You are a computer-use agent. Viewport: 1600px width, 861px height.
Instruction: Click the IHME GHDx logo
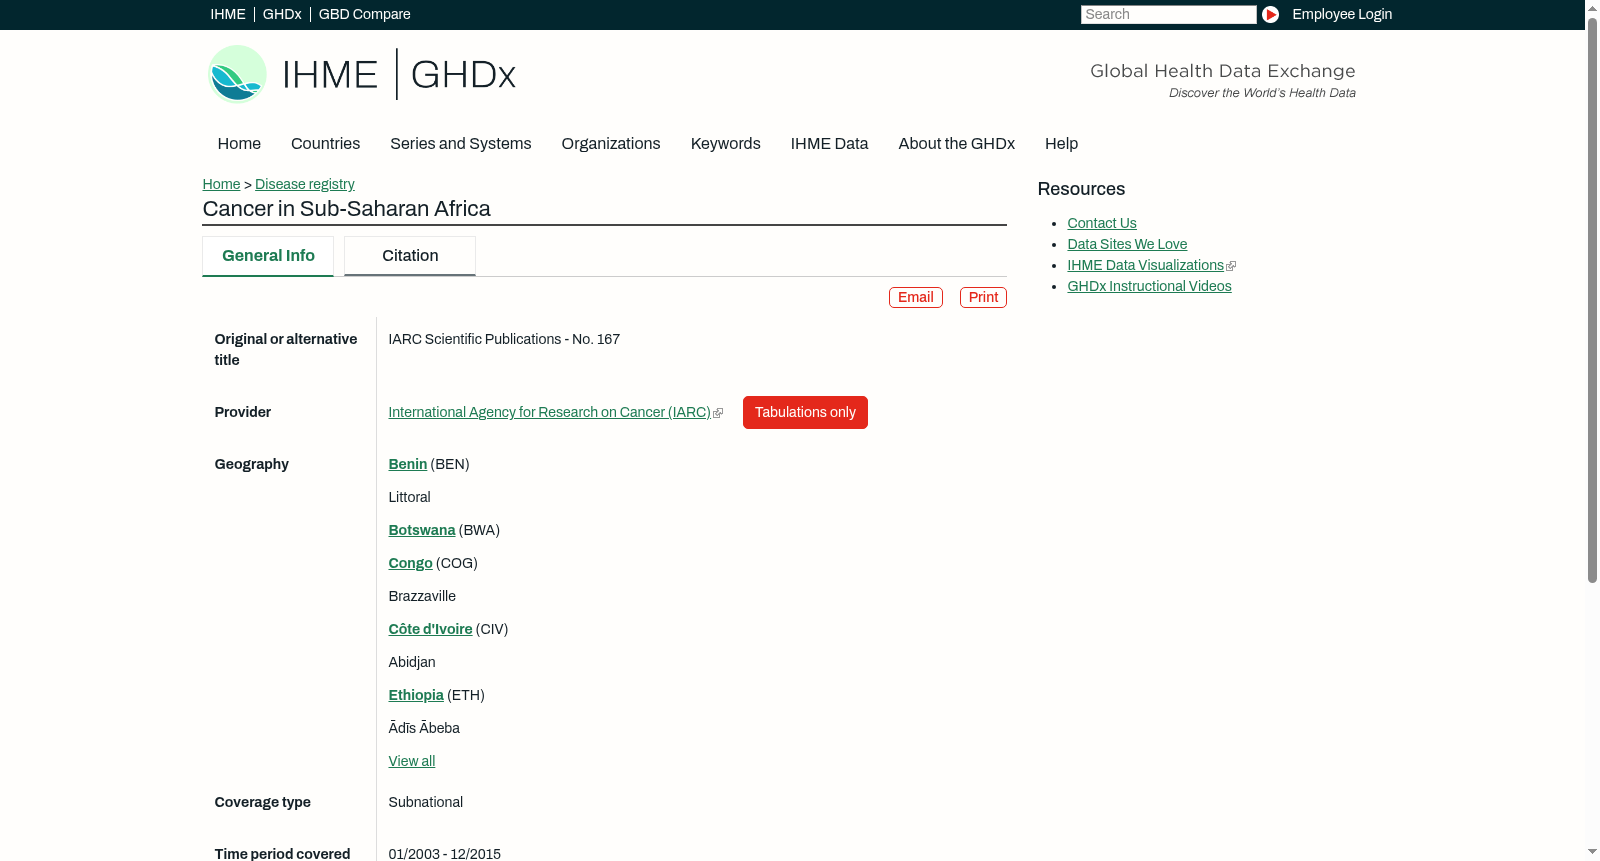(x=361, y=74)
